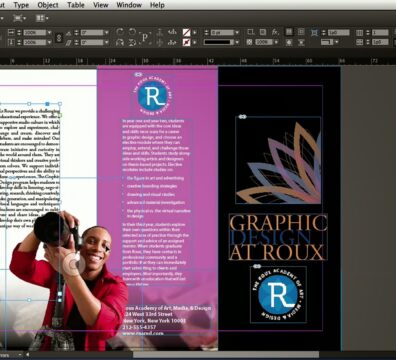Click the column gutter field
396x360 pixels.
tap(380, 42)
